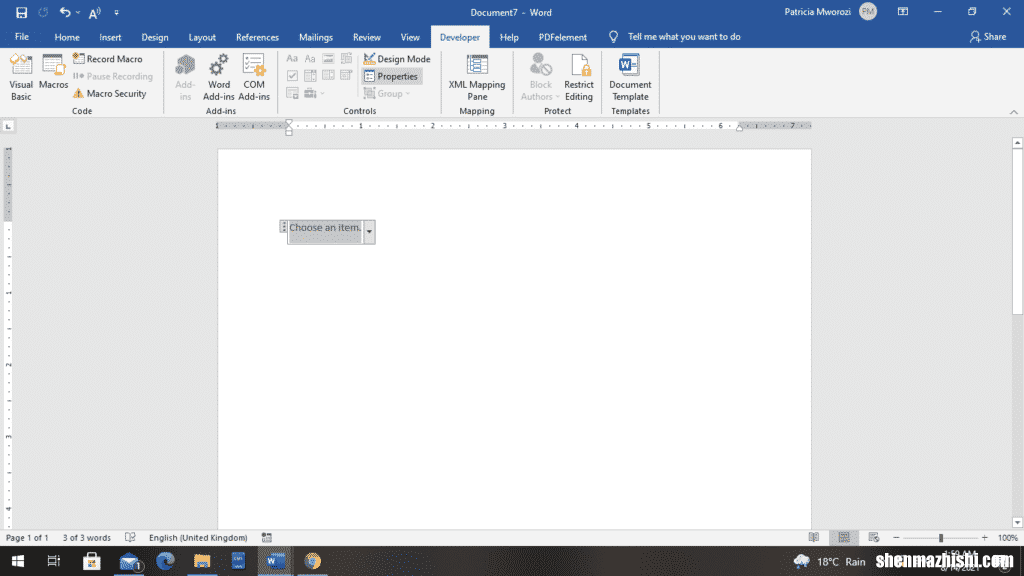This screenshot has height=576, width=1024.
Task: Change language English (United Kingdom)
Action: click(198, 537)
